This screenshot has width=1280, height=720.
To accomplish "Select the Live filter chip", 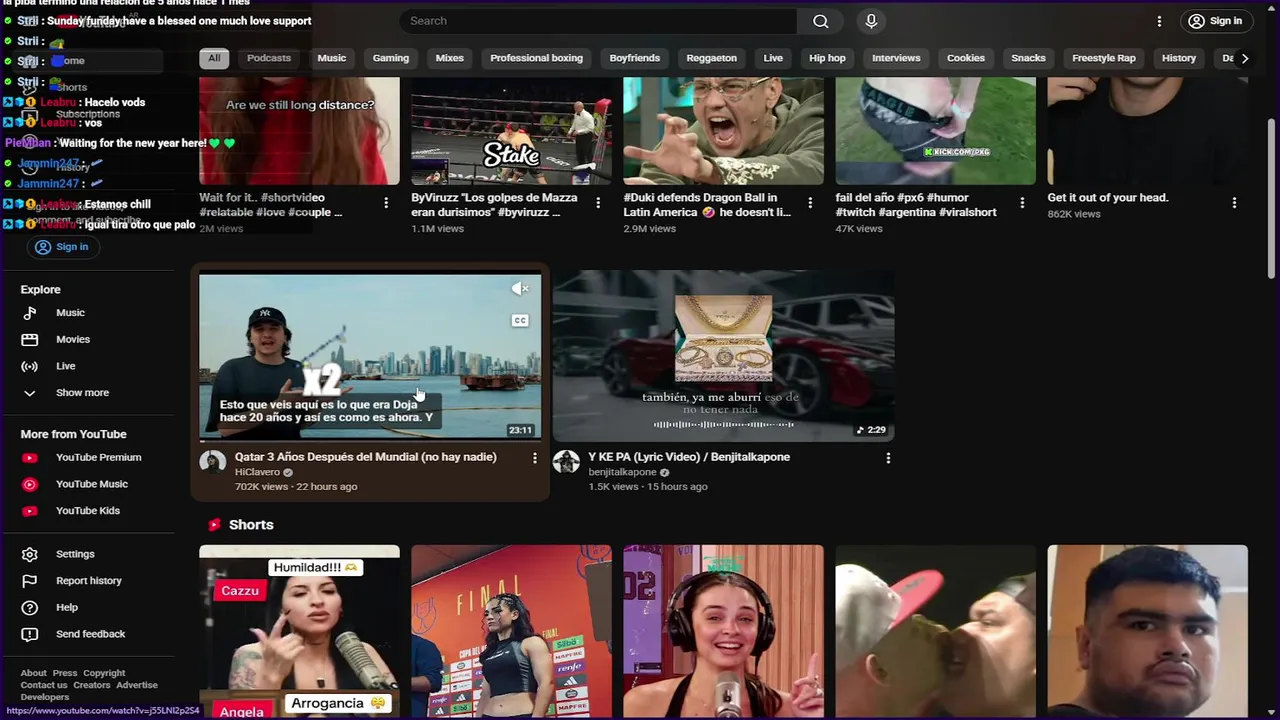I will 773,58.
